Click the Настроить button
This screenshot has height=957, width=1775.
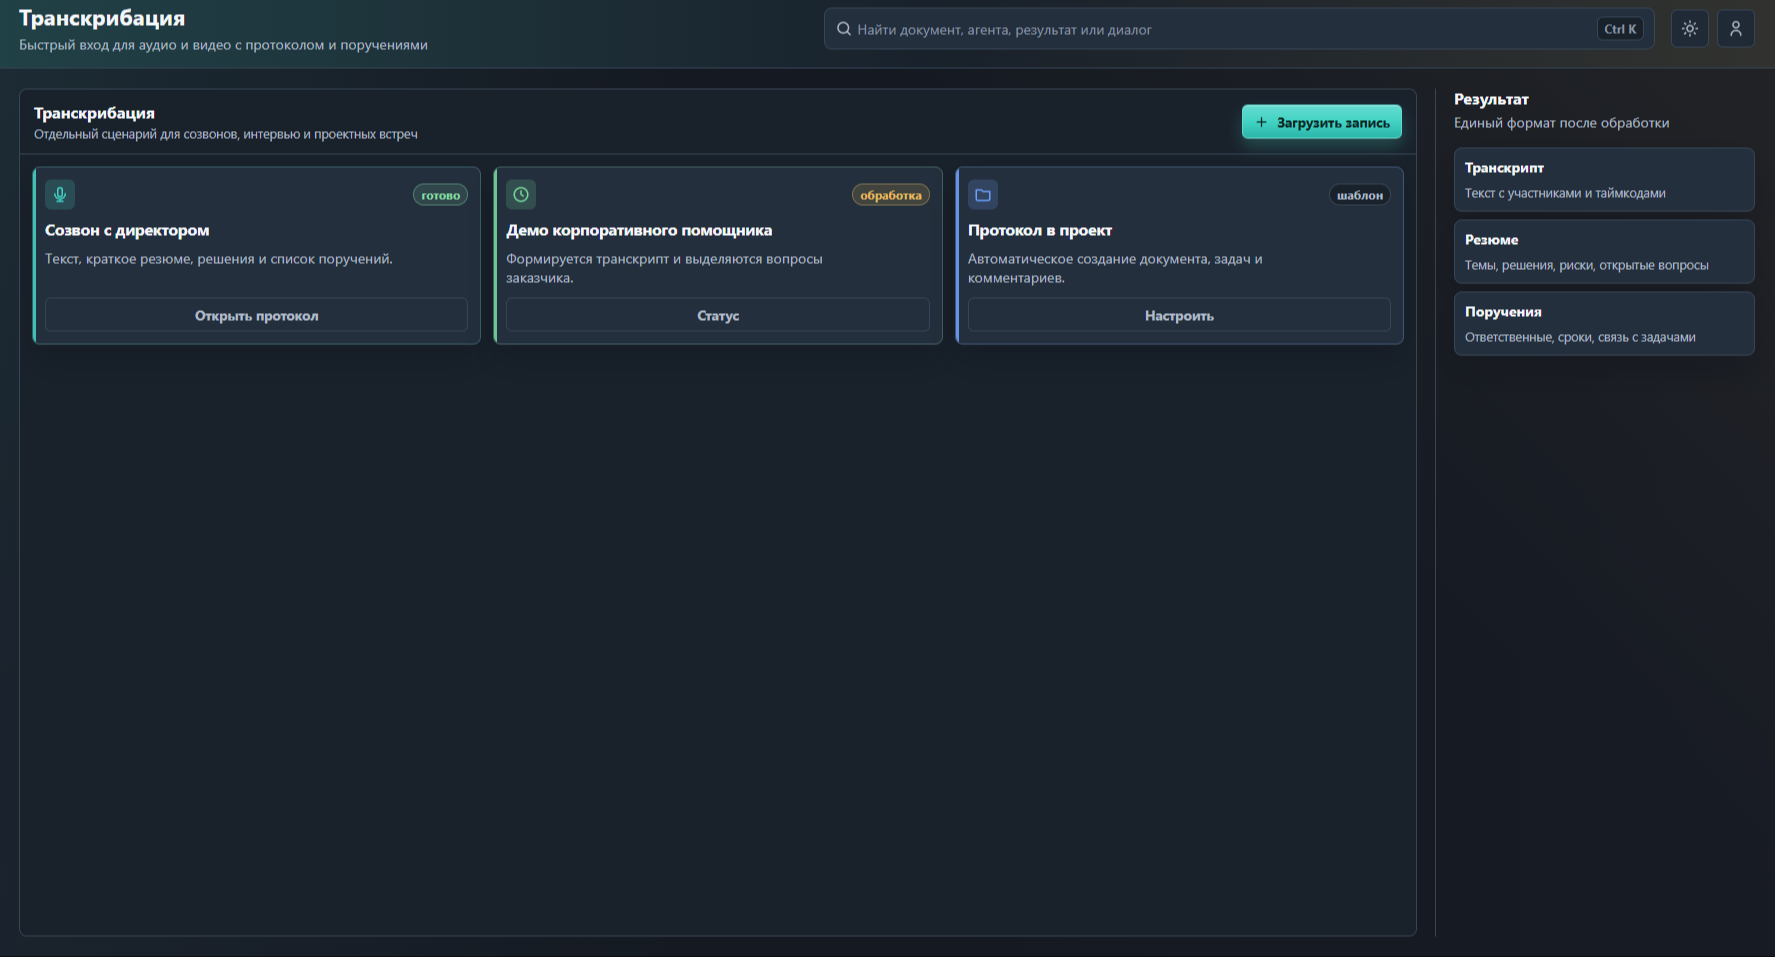click(x=1179, y=315)
